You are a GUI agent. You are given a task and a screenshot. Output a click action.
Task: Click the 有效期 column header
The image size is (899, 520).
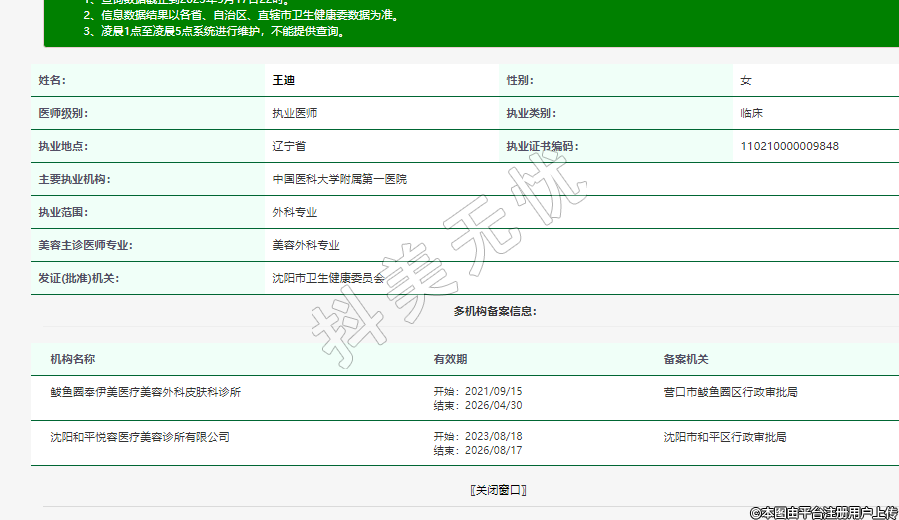coord(450,359)
